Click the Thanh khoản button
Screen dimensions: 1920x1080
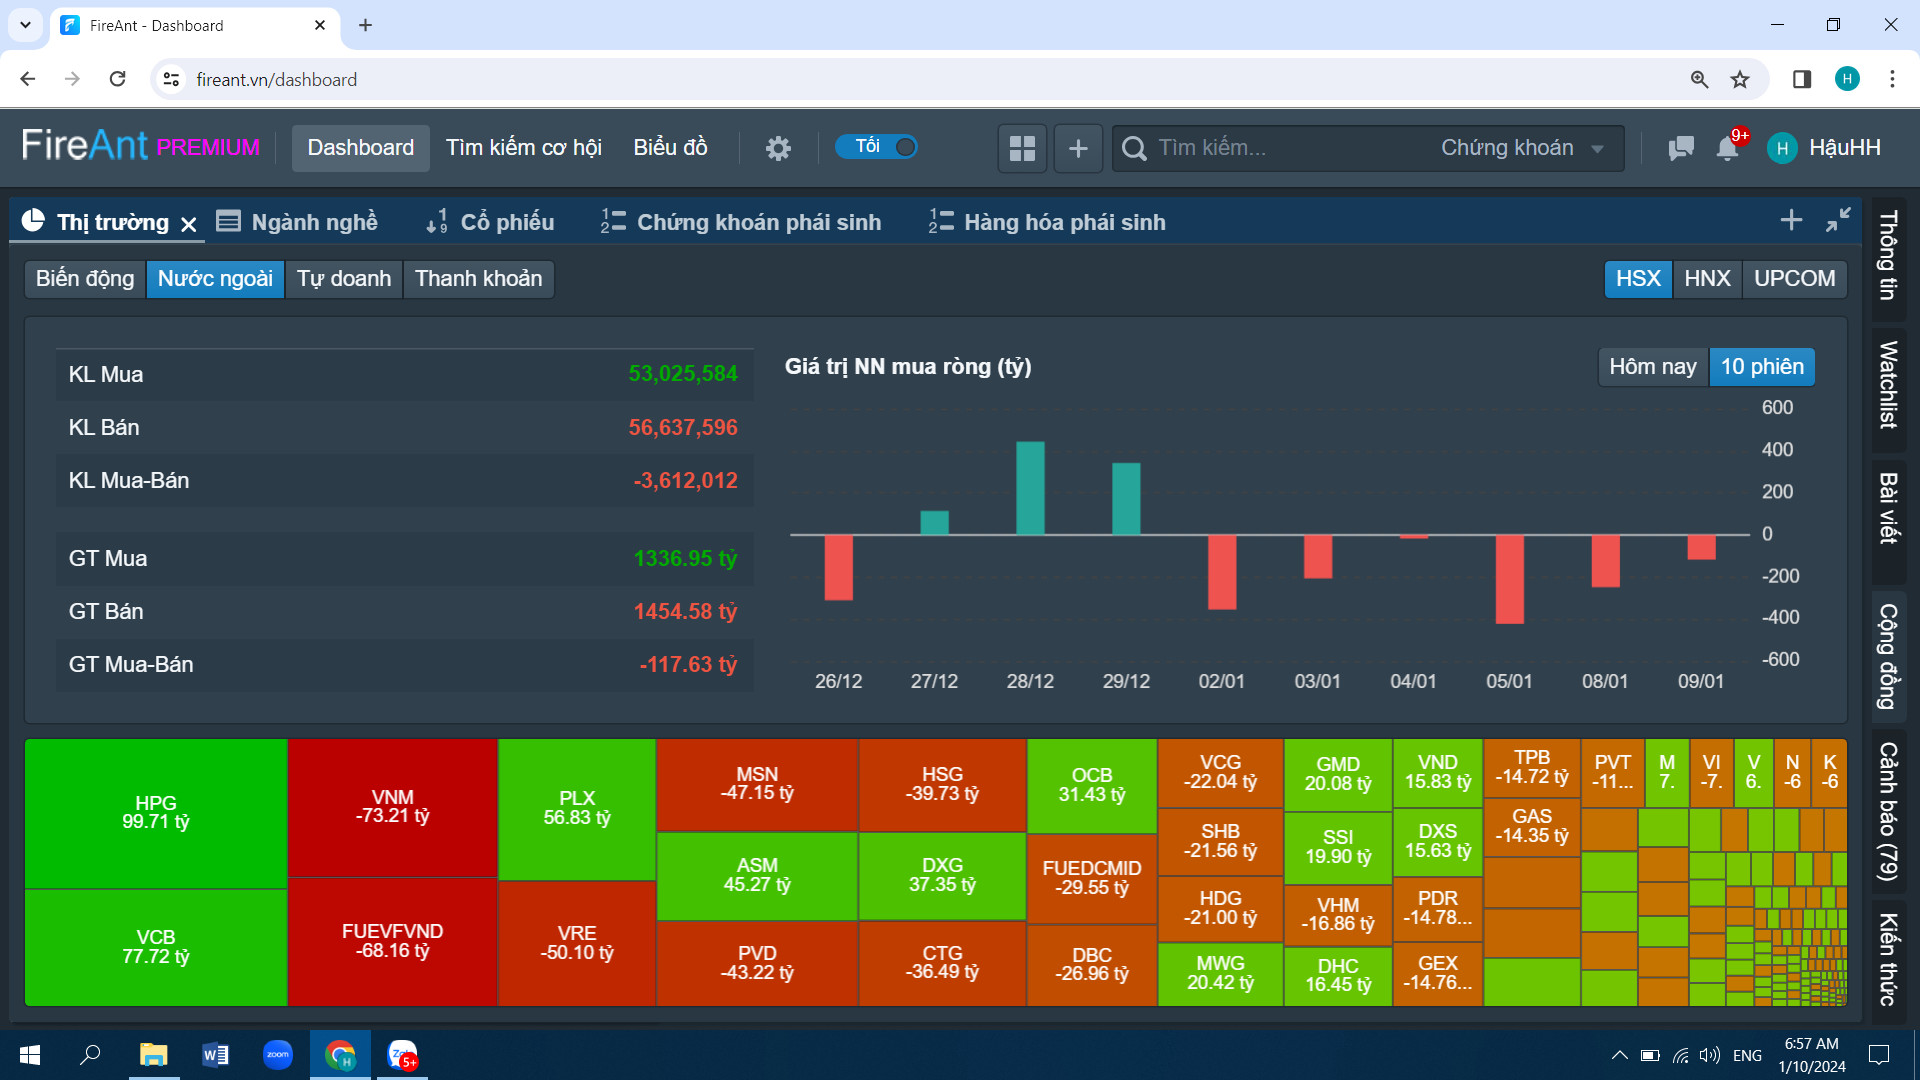[478, 279]
